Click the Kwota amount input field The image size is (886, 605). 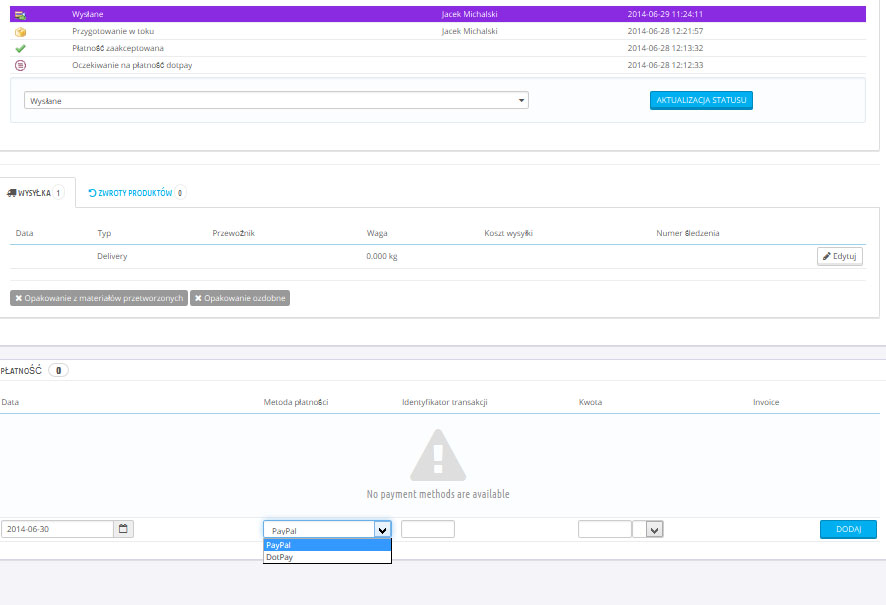tap(605, 529)
